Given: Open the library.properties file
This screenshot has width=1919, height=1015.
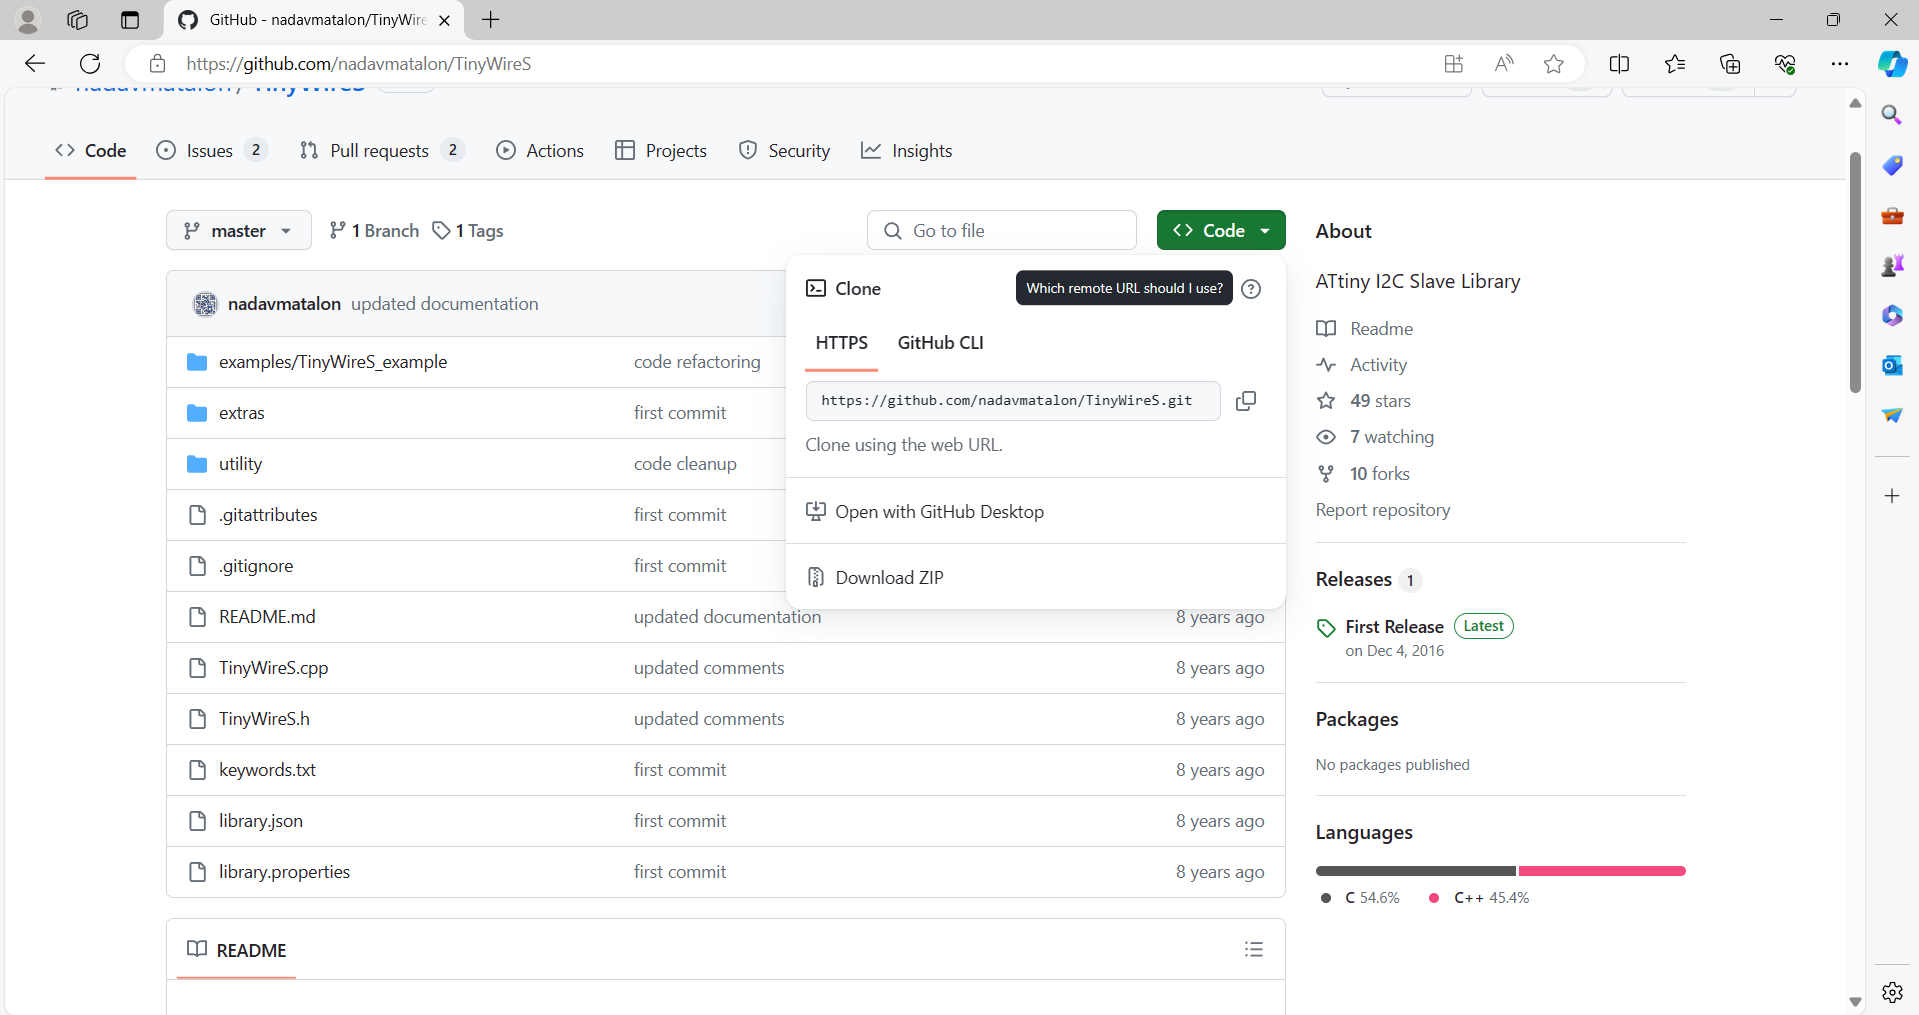Looking at the screenshot, I should (285, 872).
